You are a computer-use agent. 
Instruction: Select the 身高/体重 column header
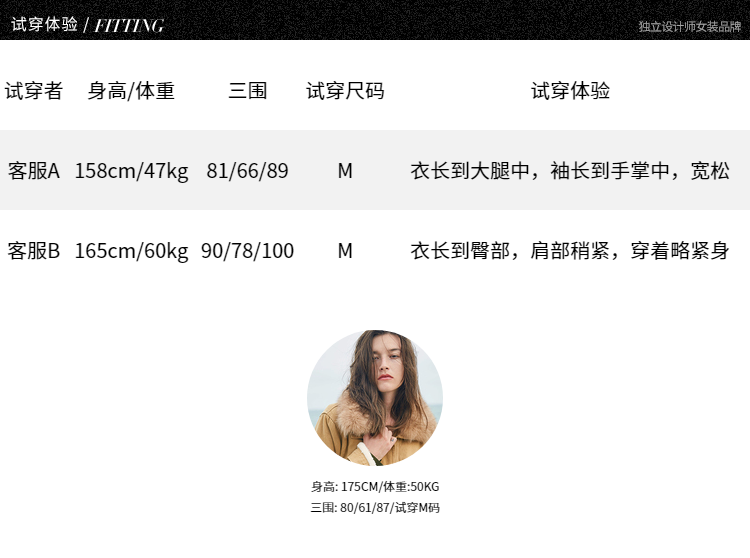131,91
